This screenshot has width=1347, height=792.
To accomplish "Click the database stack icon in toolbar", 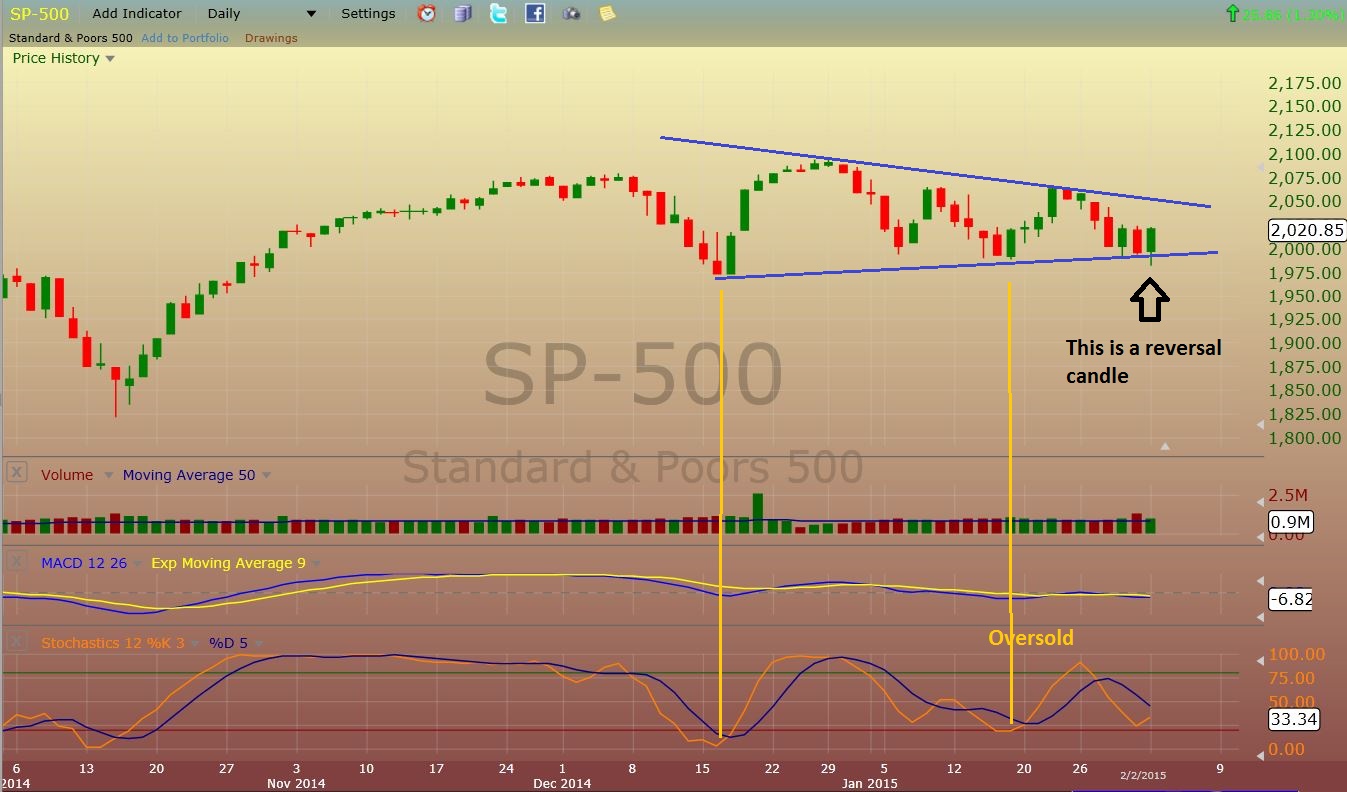I will click(462, 14).
